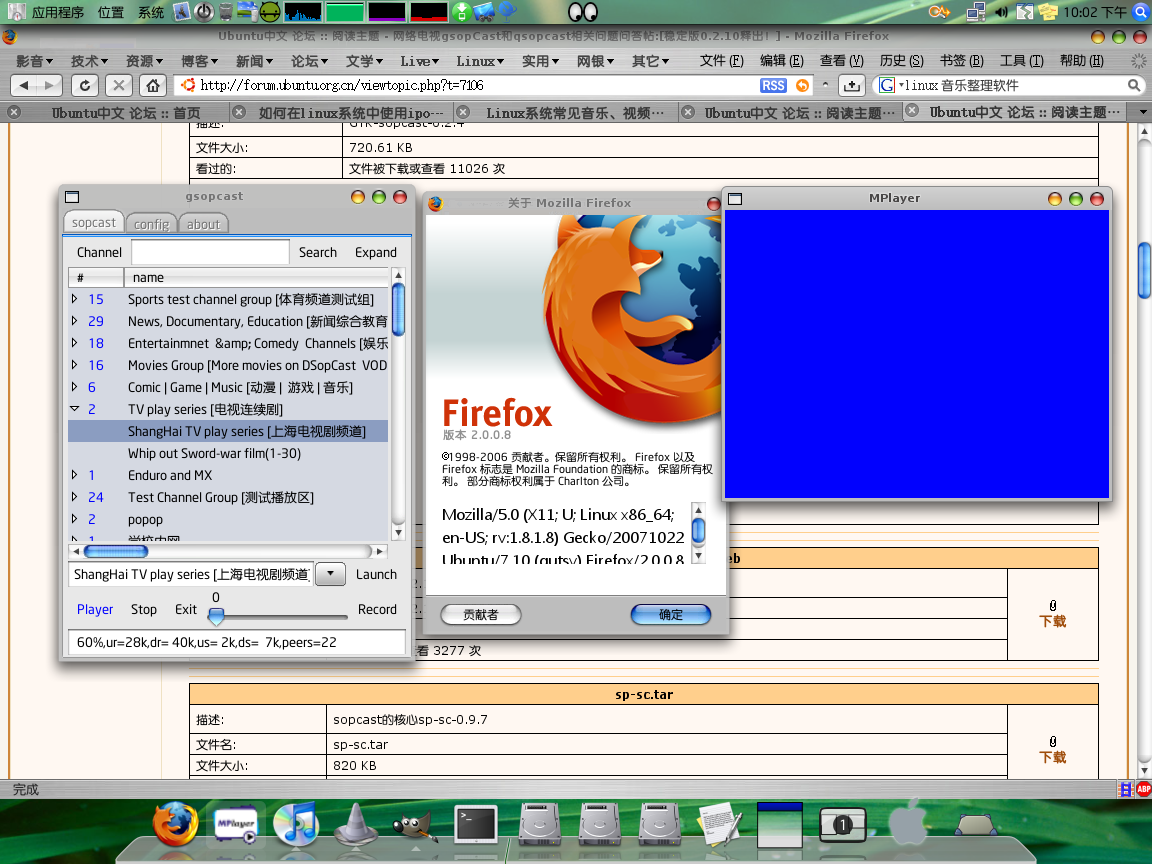Expand the Entertainment & Comedy Channels group
The height and width of the screenshot is (864, 1152).
tap(74, 343)
